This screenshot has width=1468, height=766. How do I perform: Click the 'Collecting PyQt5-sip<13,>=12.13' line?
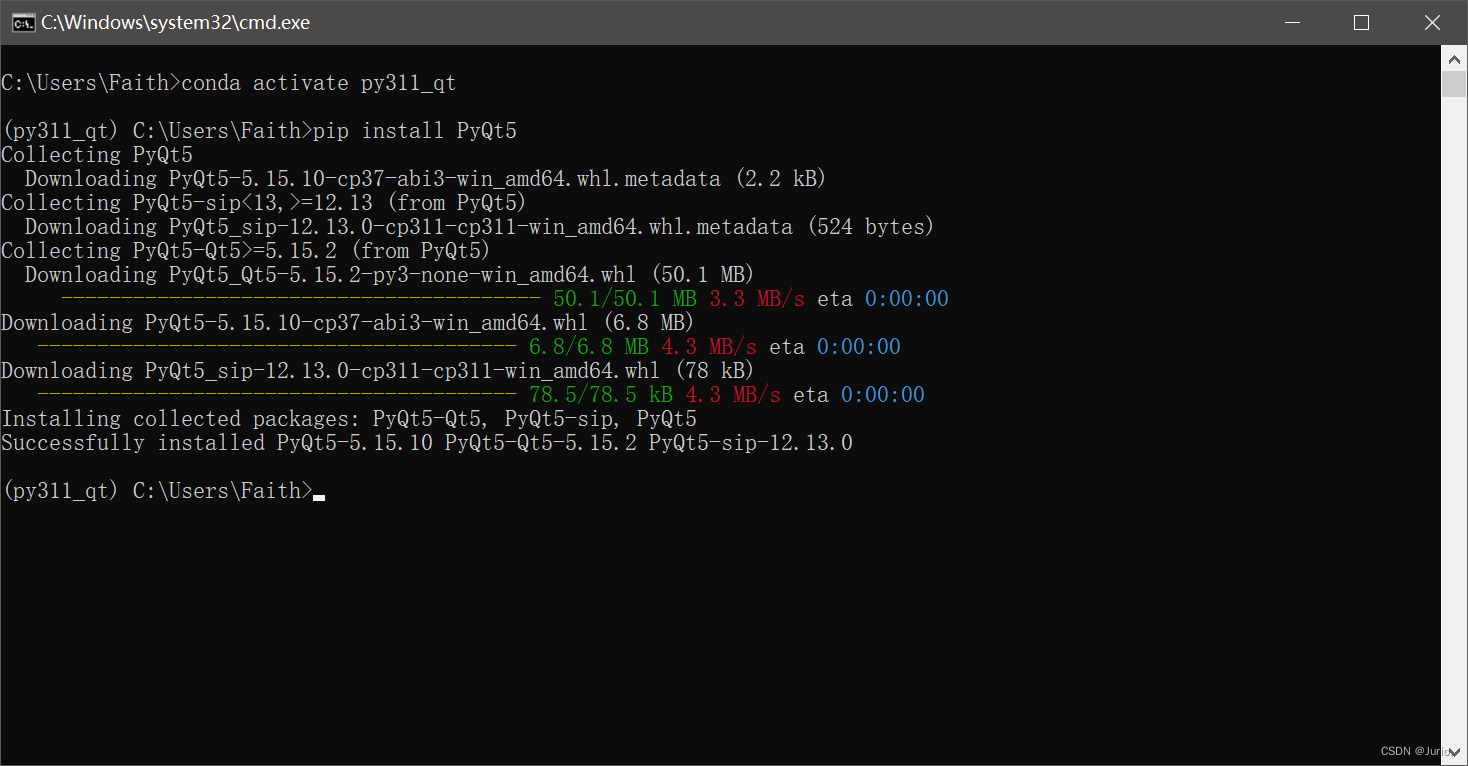pyautogui.click(x=264, y=203)
